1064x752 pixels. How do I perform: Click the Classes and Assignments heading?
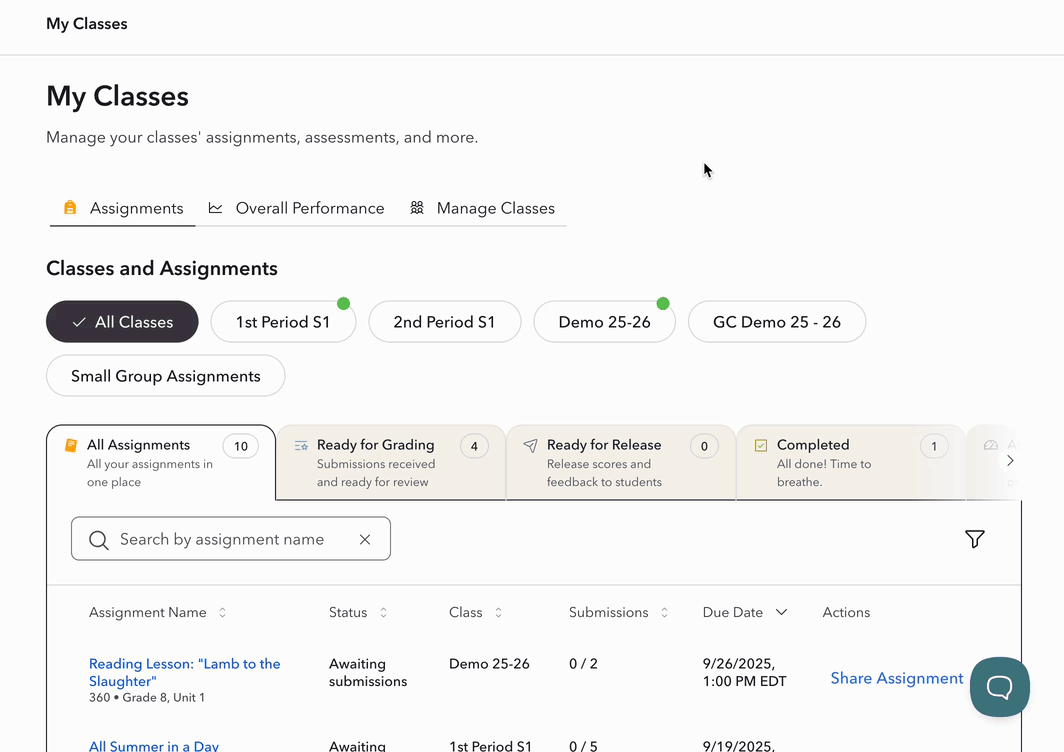162,269
